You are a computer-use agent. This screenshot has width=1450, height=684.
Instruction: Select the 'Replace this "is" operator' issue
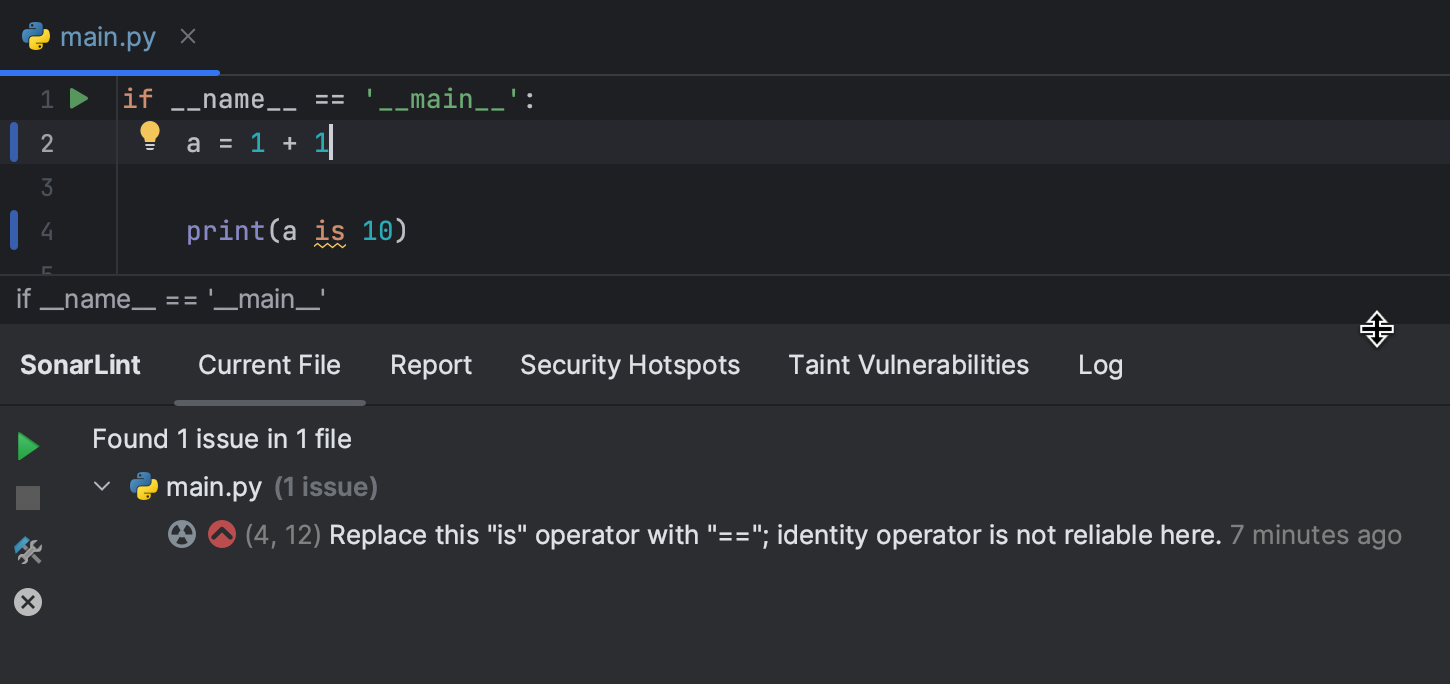[x=775, y=535]
